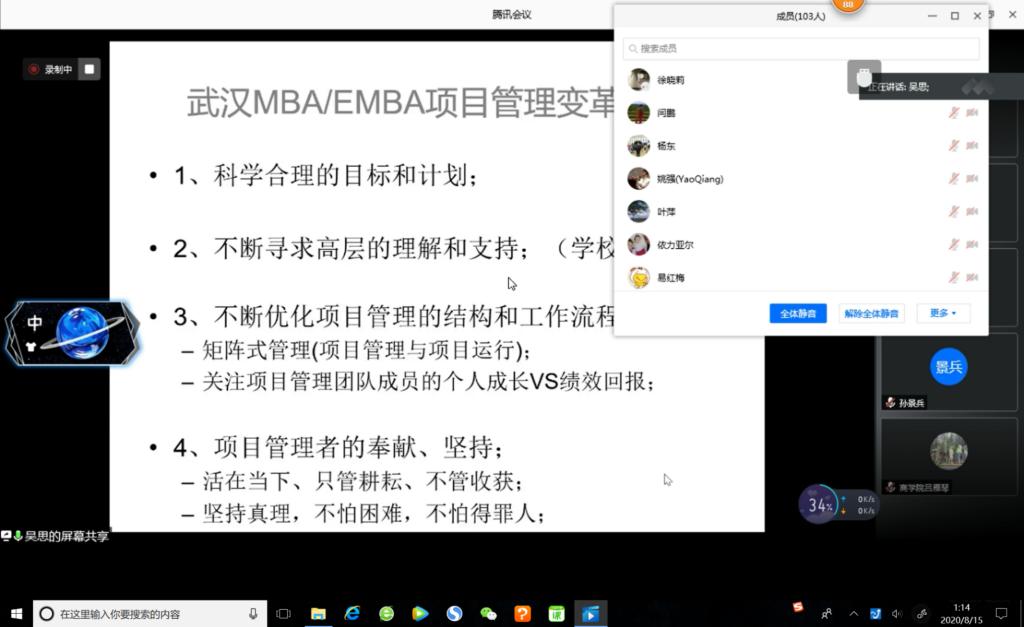Click the blue planet icon on the floating bar
The height and width of the screenshot is (627, 1024).
click(83, 332)
